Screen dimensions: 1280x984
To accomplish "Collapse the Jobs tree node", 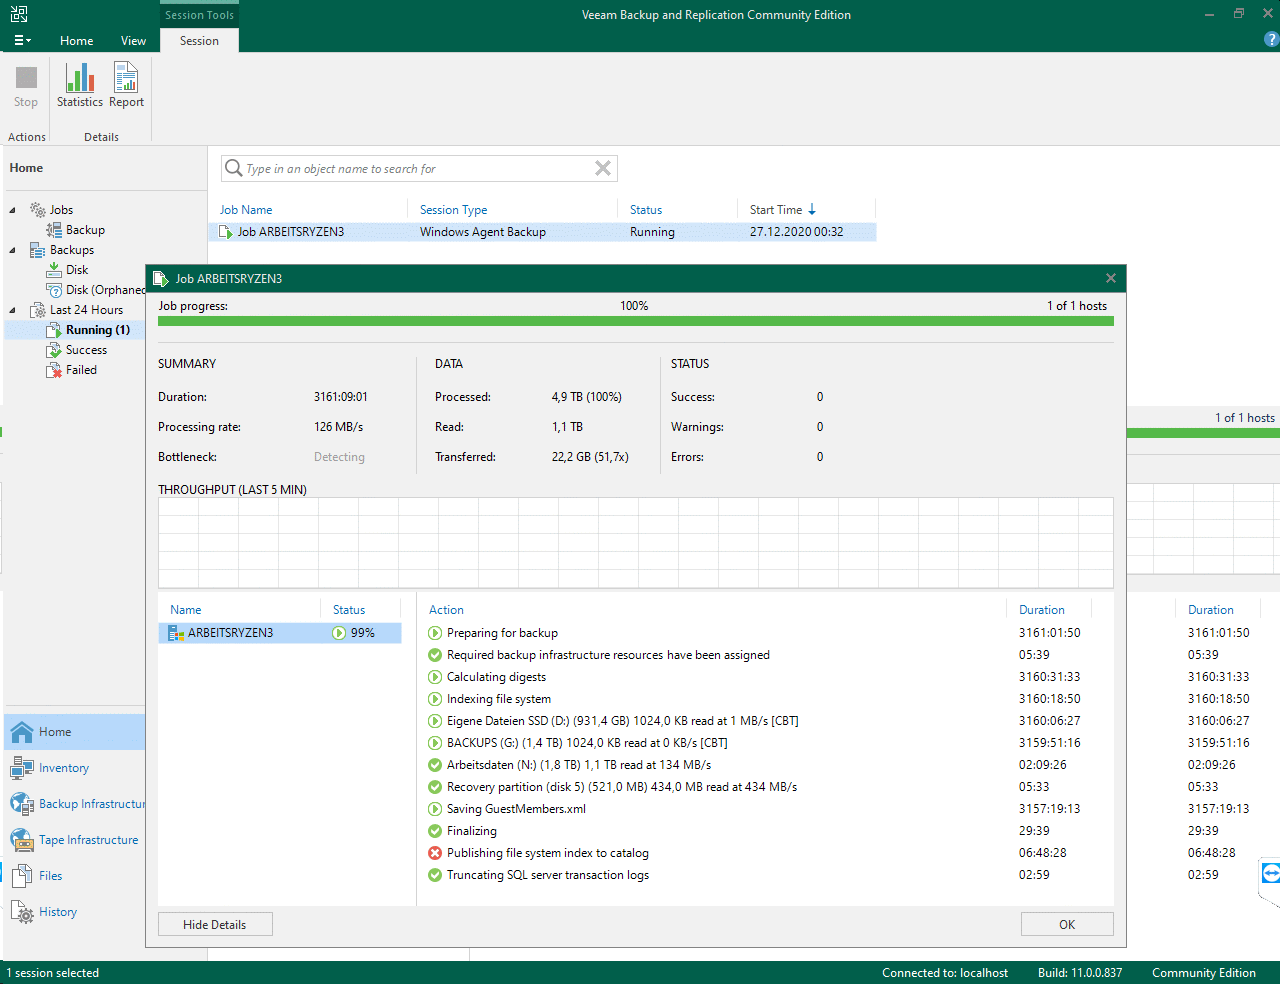I will [x=13, y=210].
